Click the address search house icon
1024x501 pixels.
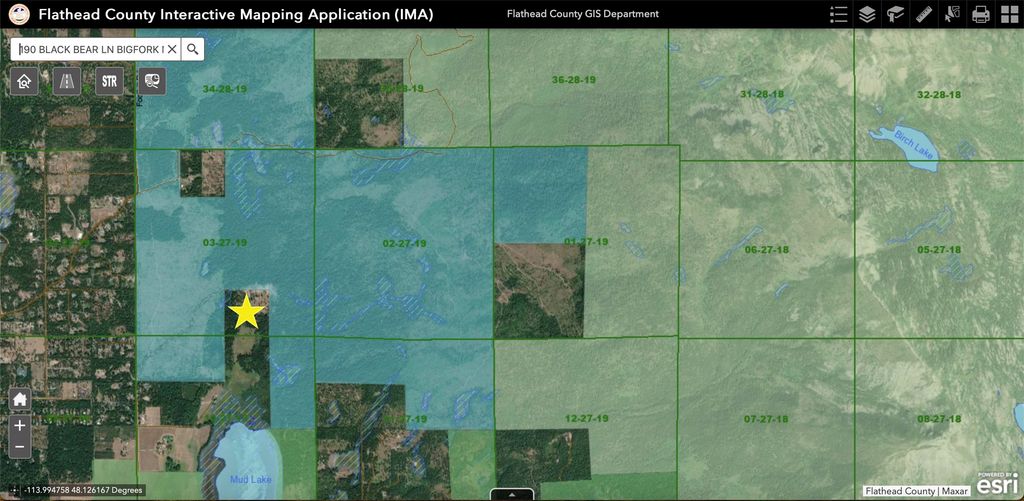[x=25, y=81]
